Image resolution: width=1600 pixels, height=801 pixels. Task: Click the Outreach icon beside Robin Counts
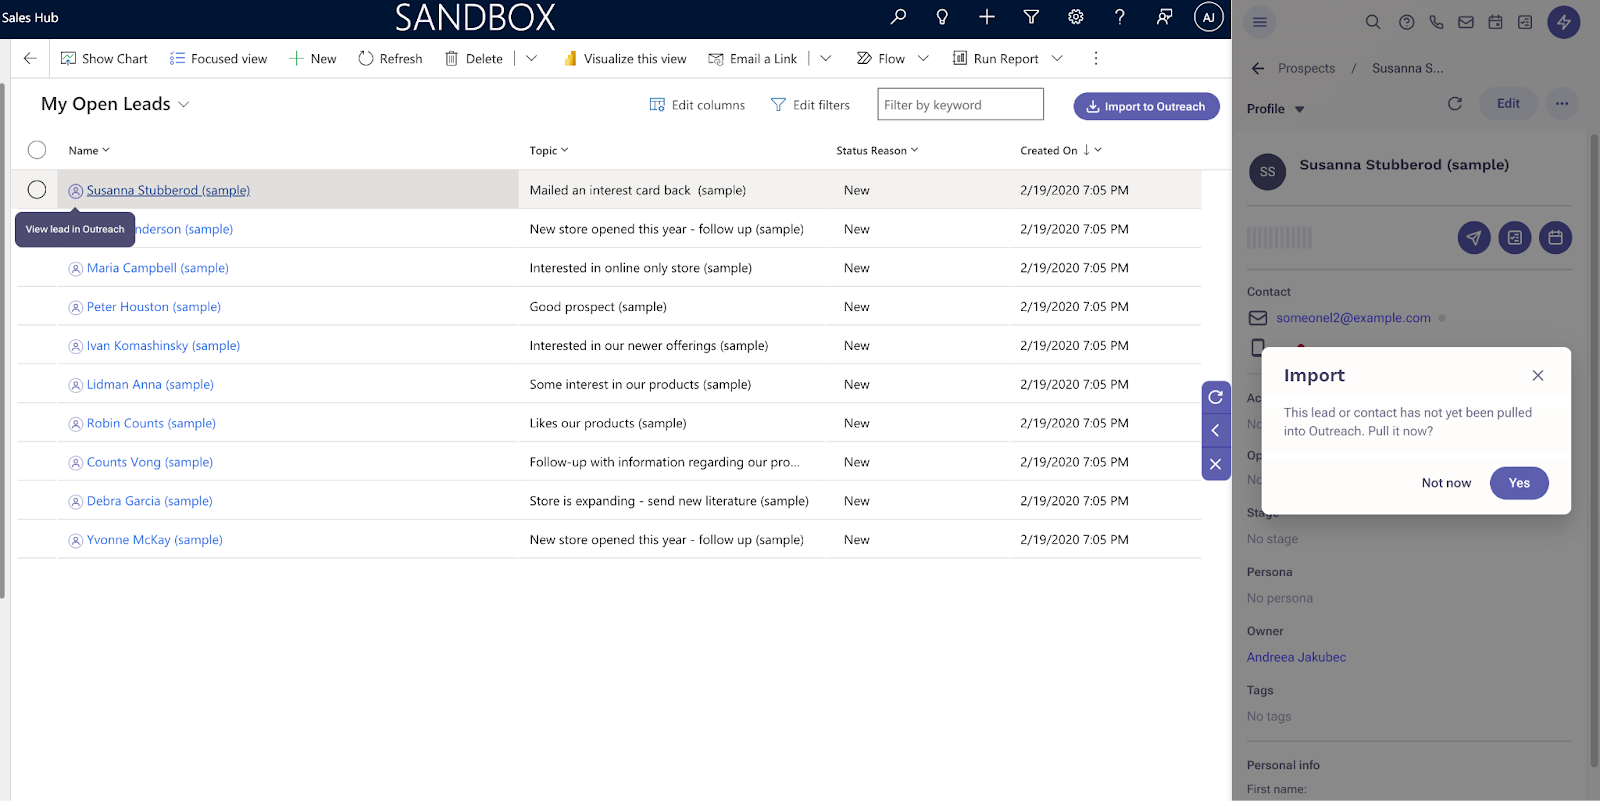tap(75, 424)
